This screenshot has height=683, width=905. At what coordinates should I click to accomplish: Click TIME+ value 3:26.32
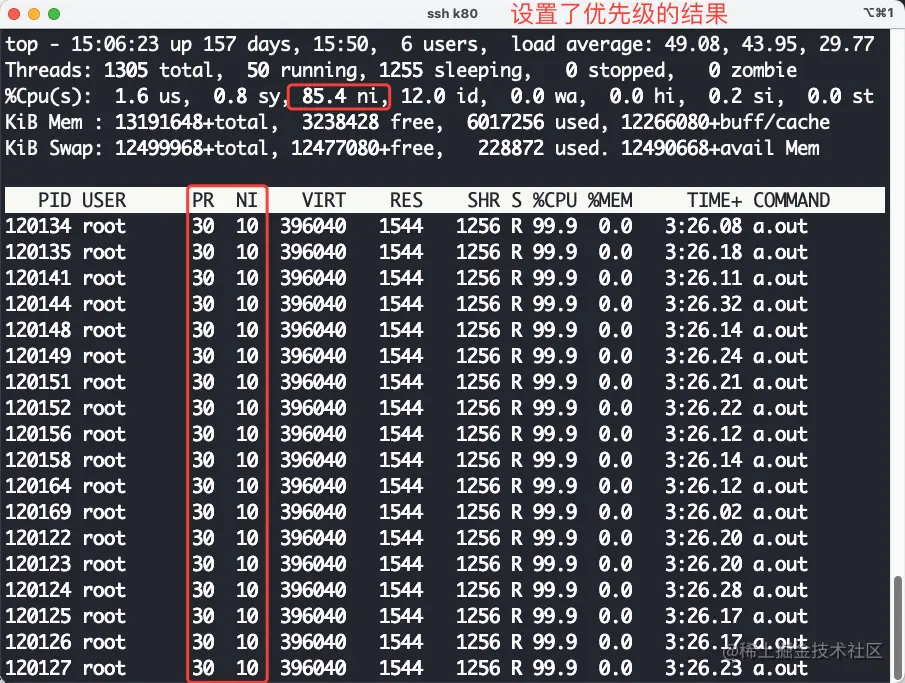704,304
